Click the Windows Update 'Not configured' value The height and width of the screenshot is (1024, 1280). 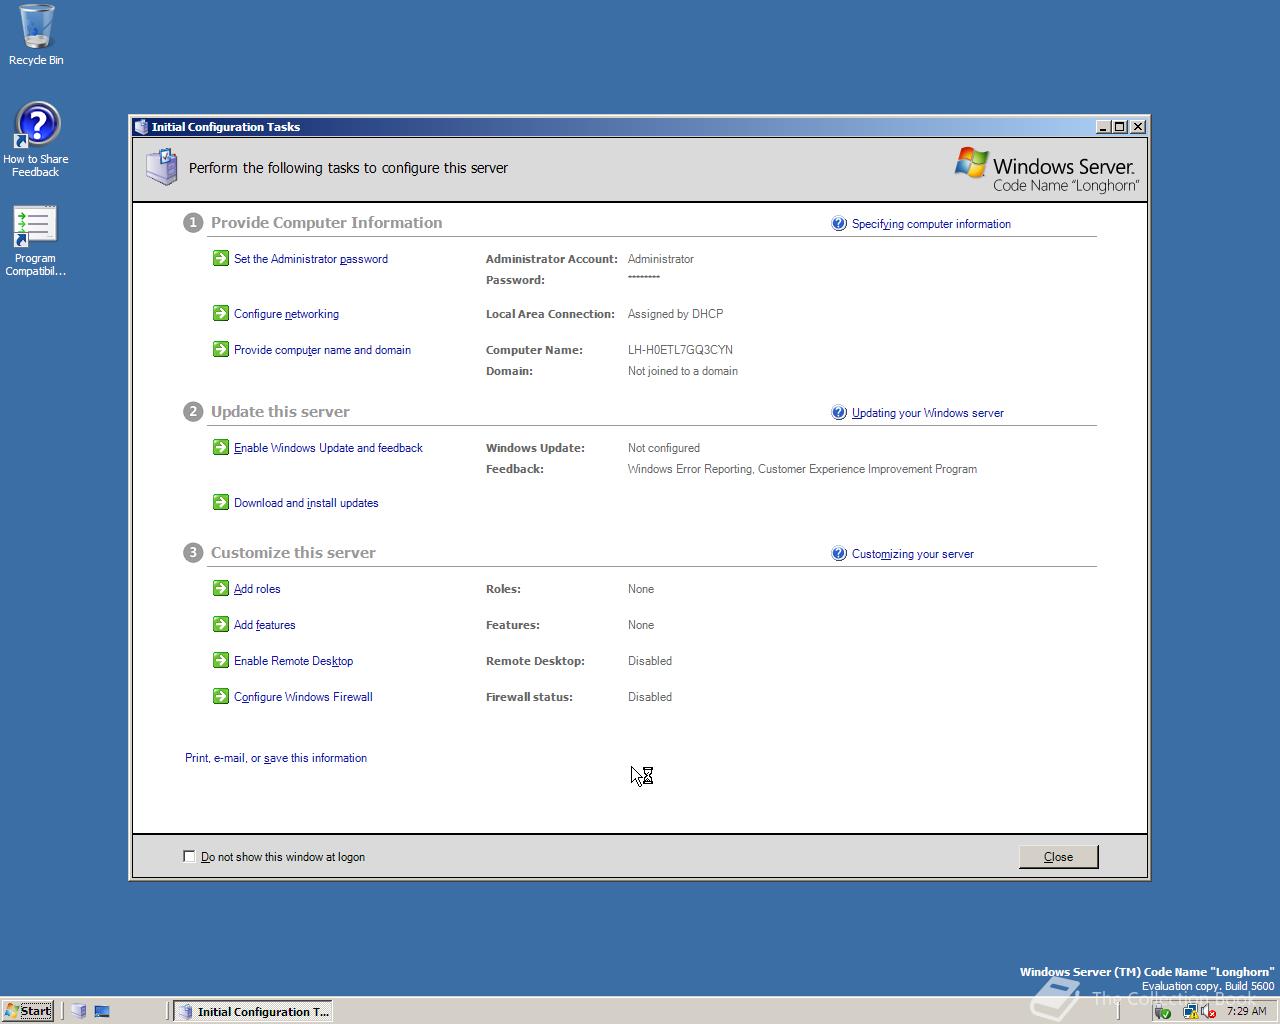(x=663, y=448)
